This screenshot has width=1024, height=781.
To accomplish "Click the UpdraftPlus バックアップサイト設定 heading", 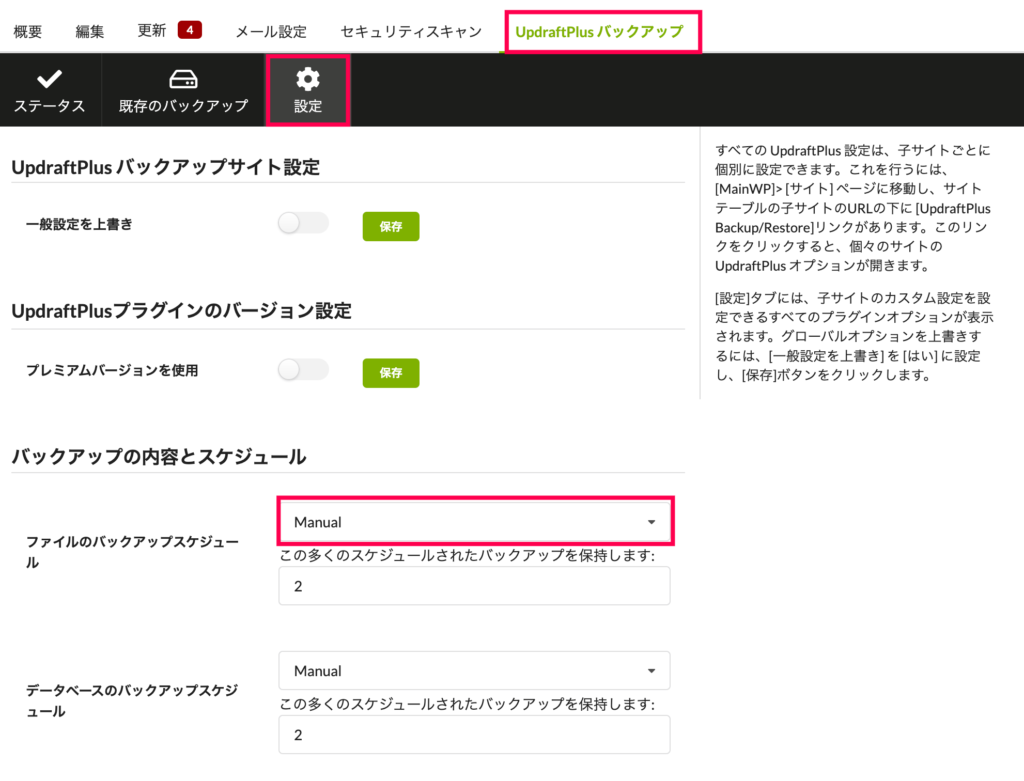I will (165, 167).
